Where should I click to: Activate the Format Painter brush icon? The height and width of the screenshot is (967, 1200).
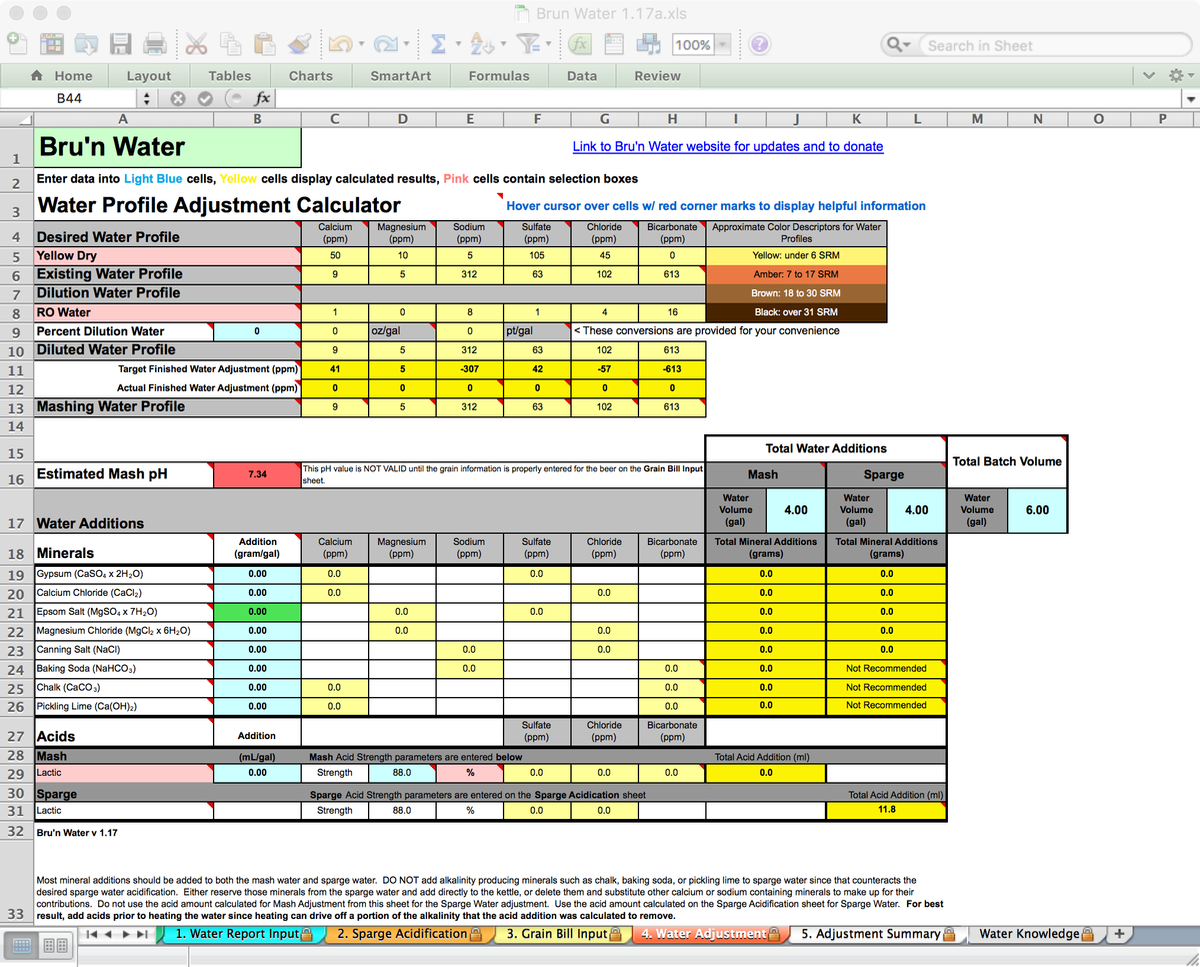297,44
